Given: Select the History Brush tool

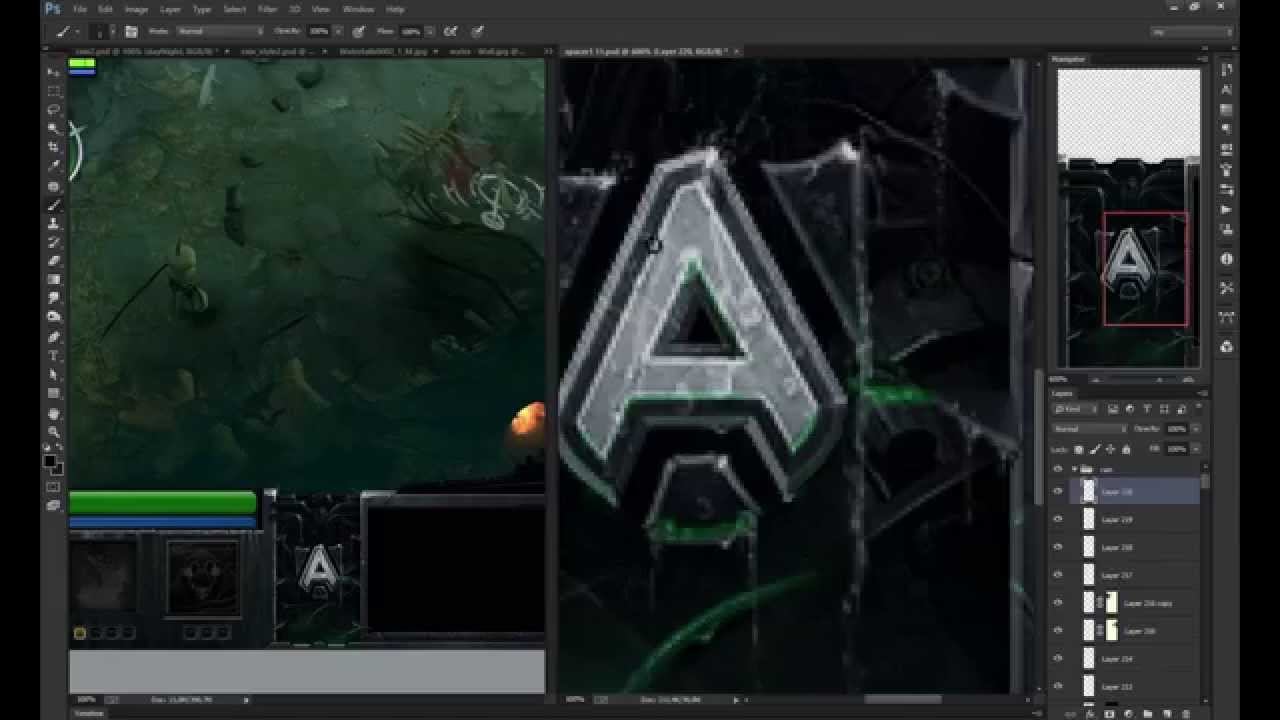Looking at the screenshot, I should tap(54, 243).
